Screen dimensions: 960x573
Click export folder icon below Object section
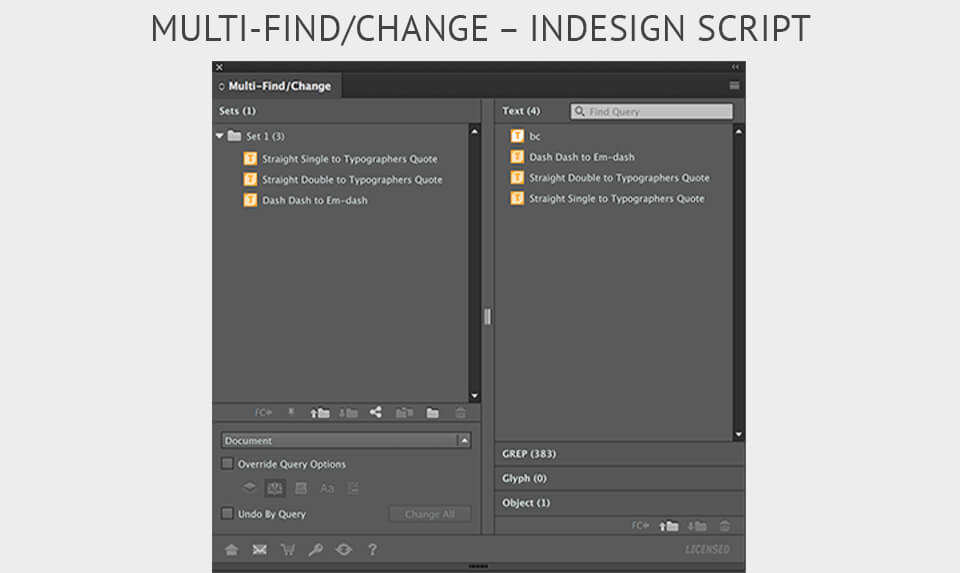697,526
